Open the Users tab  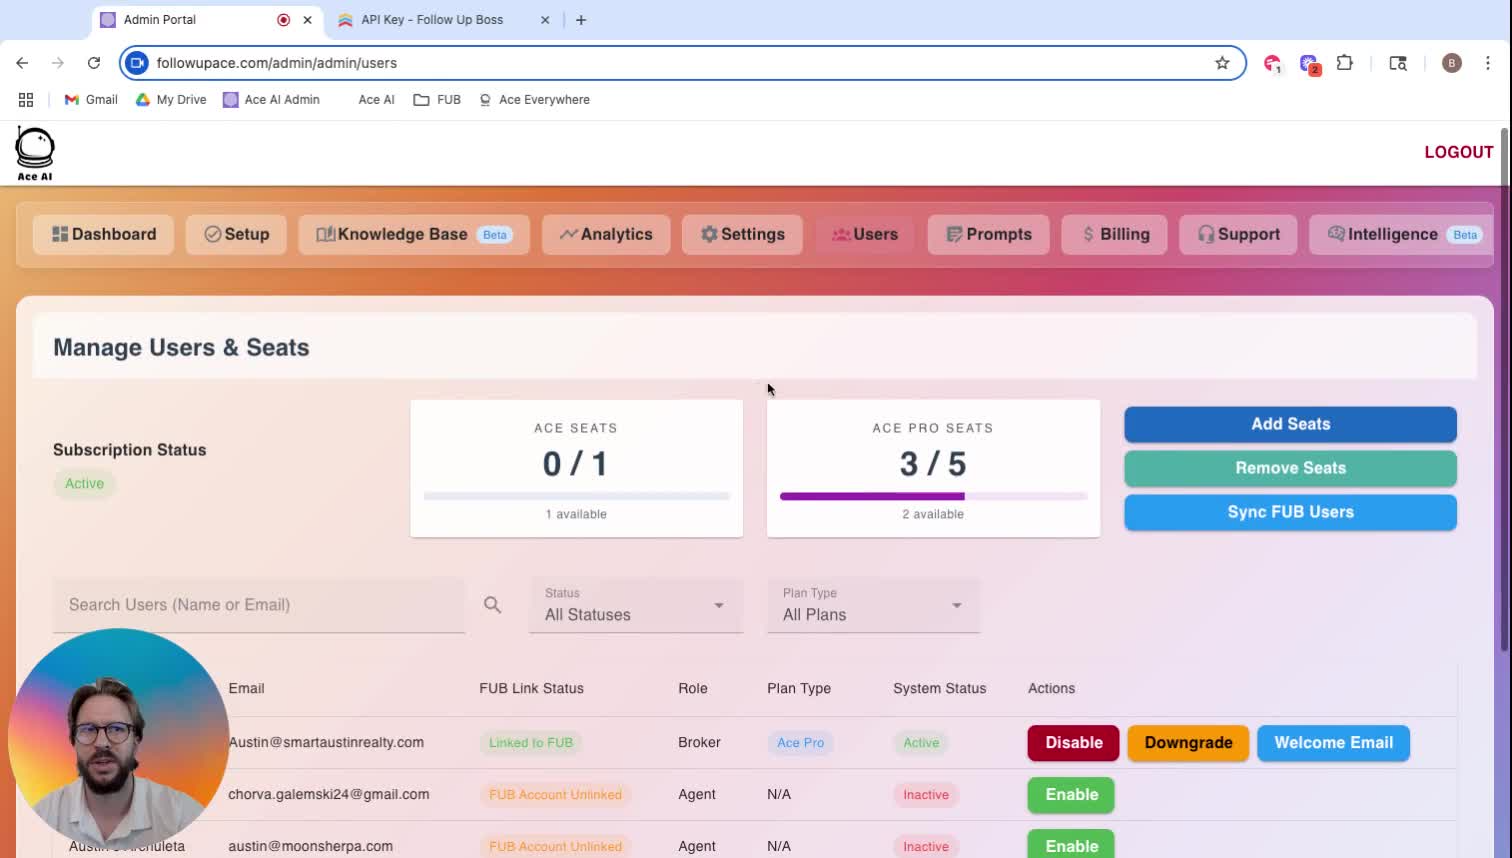(865, 234)
